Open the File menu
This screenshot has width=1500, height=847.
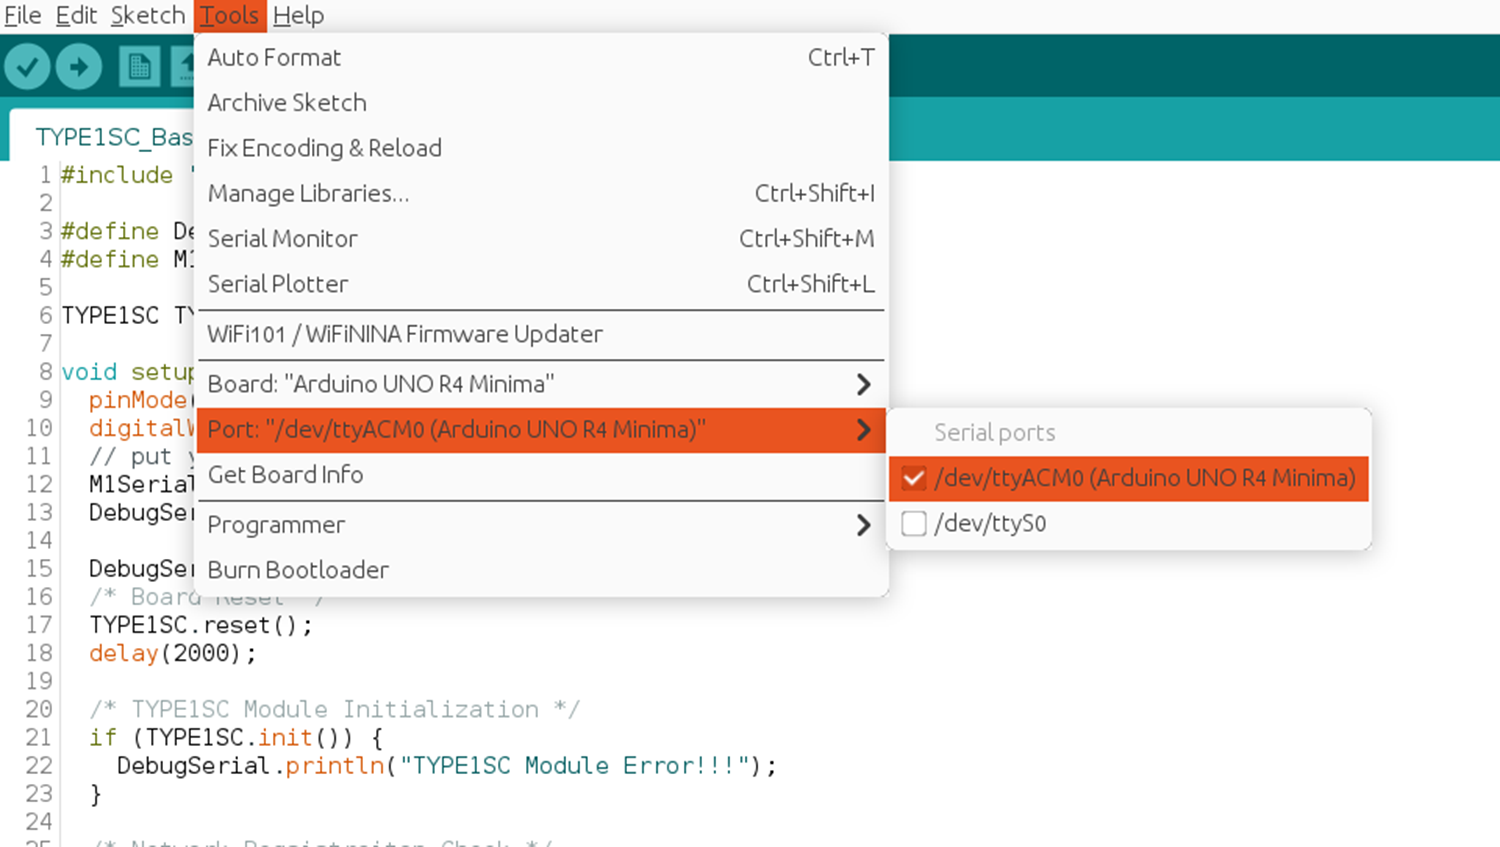(23, 15)
